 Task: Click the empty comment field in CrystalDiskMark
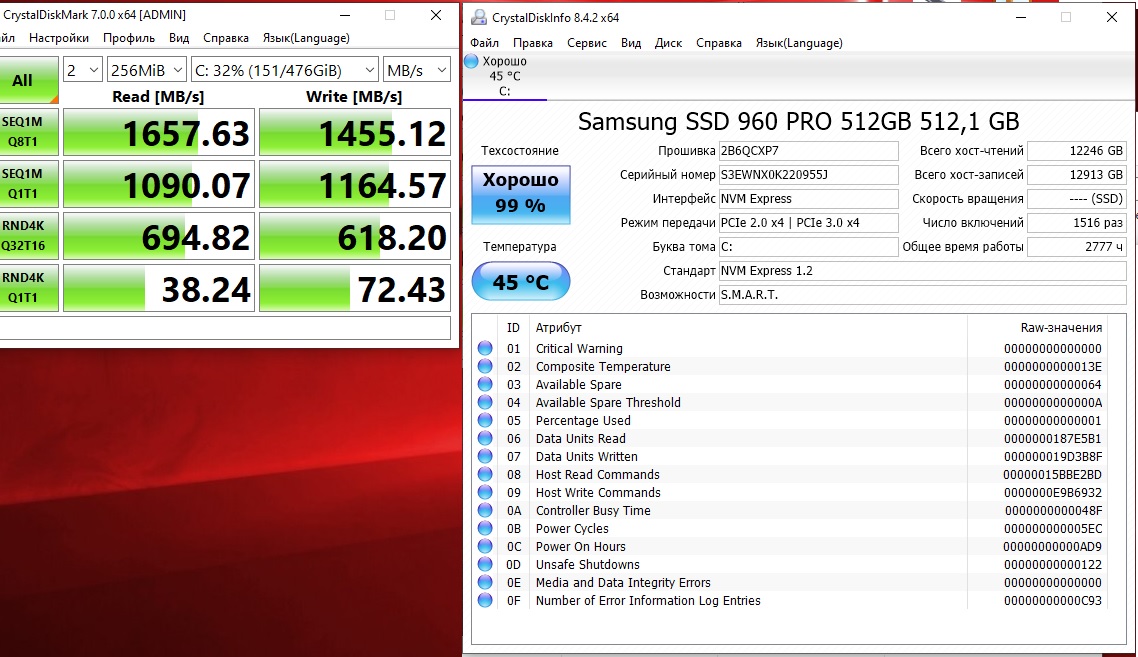coord(225,327)
